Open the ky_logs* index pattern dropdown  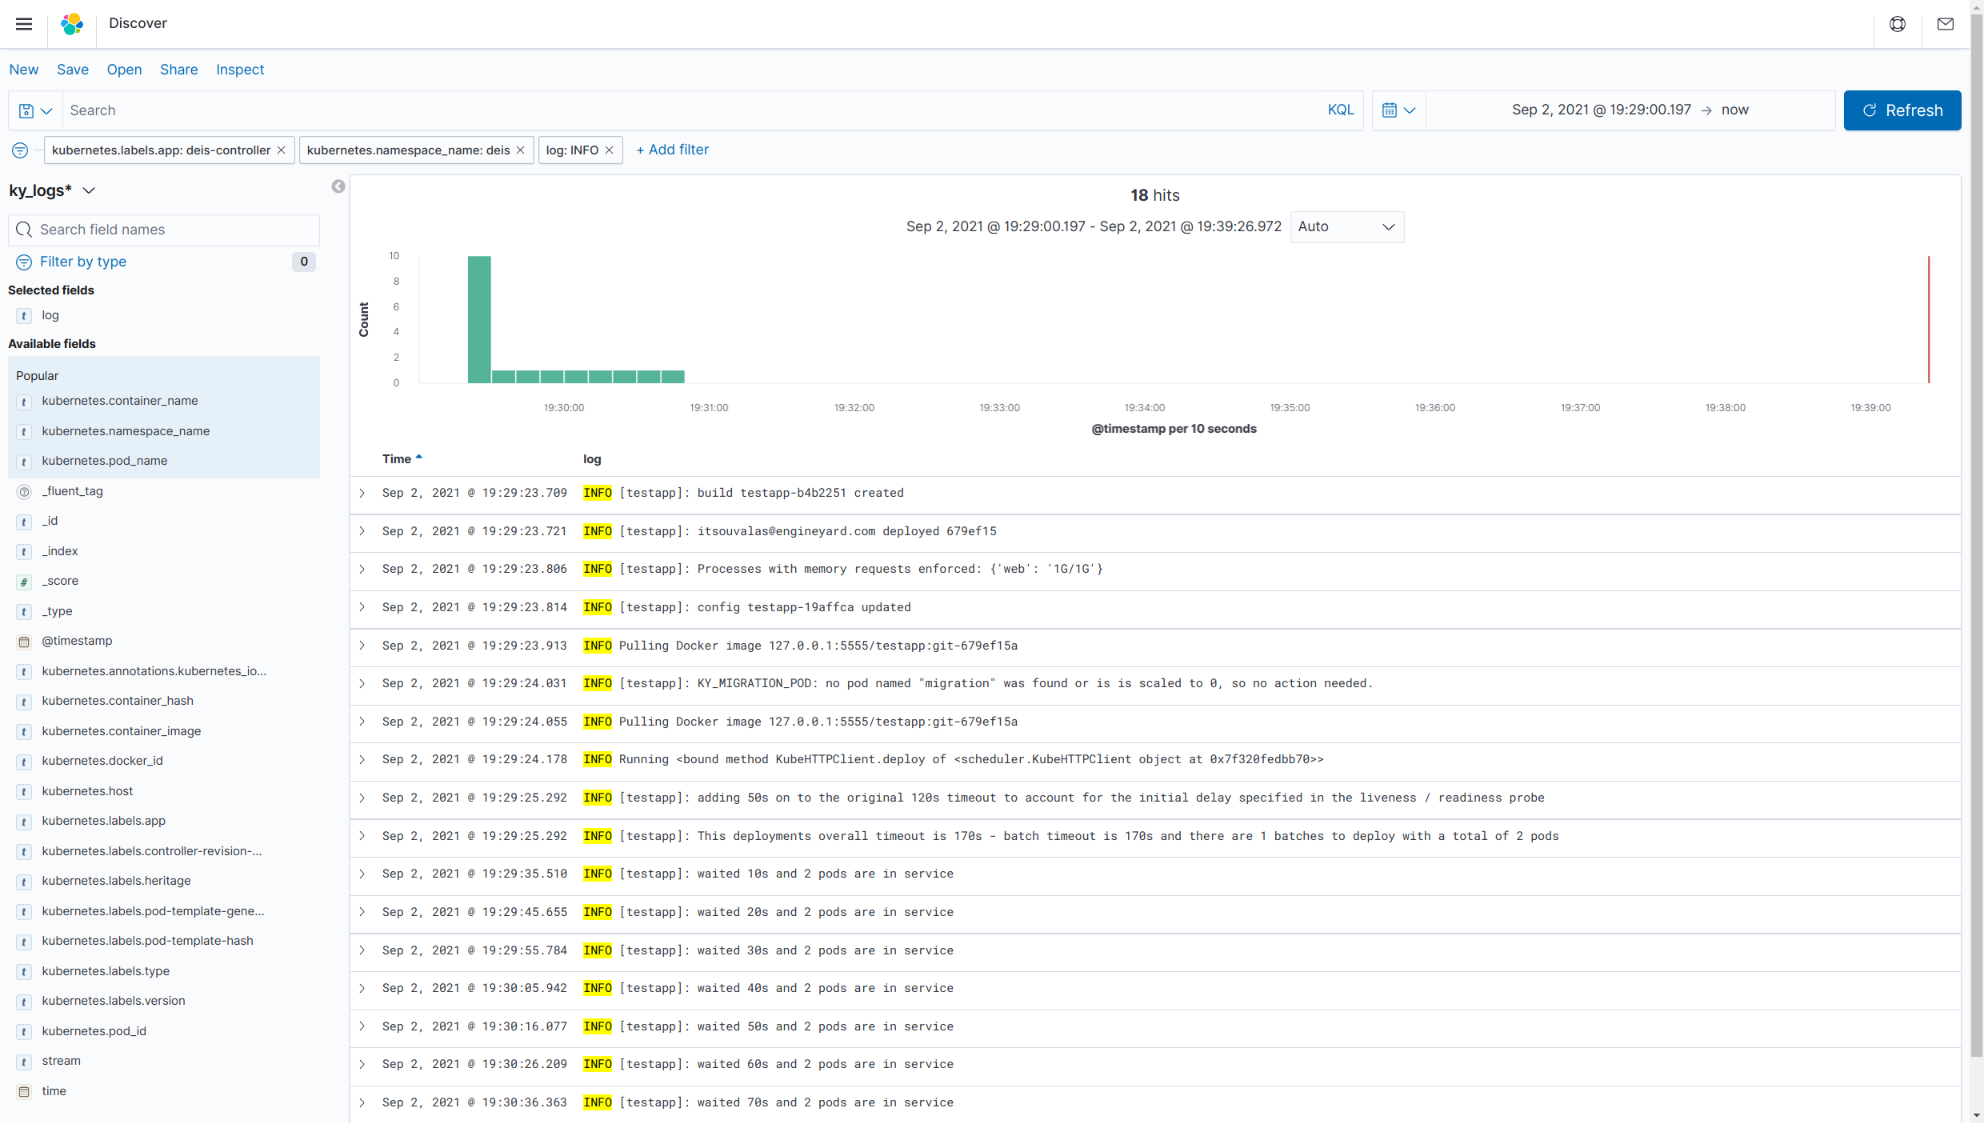point(53,191)
